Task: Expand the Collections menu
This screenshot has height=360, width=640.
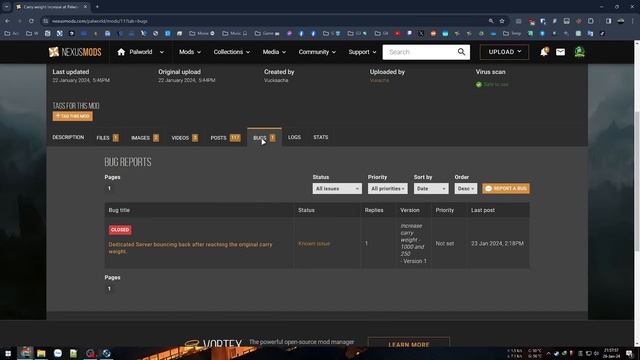Action: pos(231,52)
